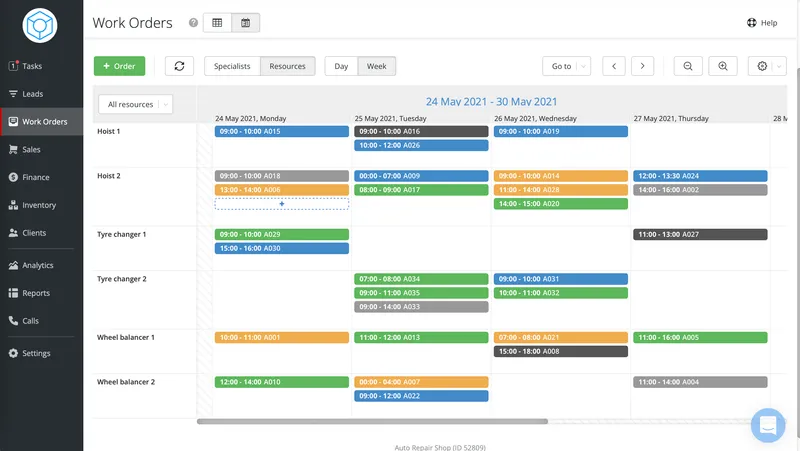Screen dimensions: 800x451
Task: Click the horizontal schedule scrollbar
Action: point(372,421)
